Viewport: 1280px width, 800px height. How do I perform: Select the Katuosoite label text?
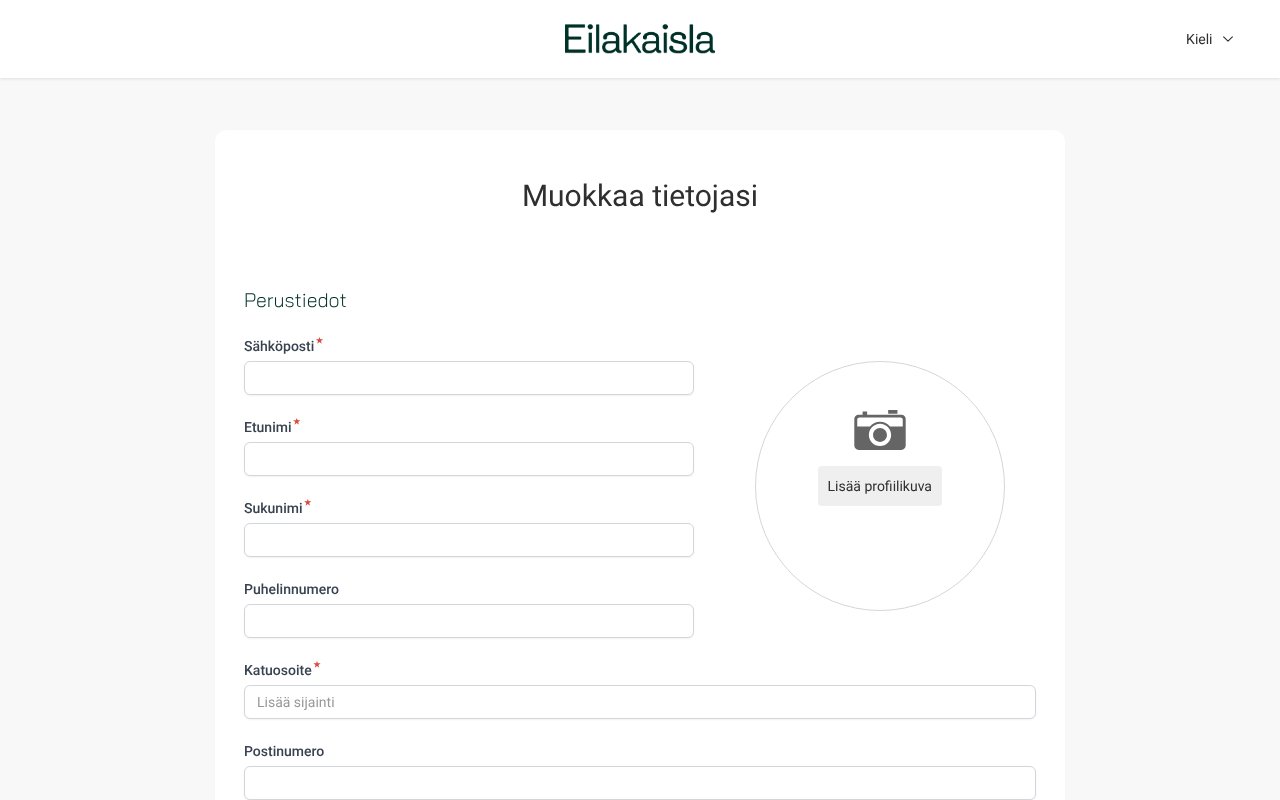coord(278,670)
